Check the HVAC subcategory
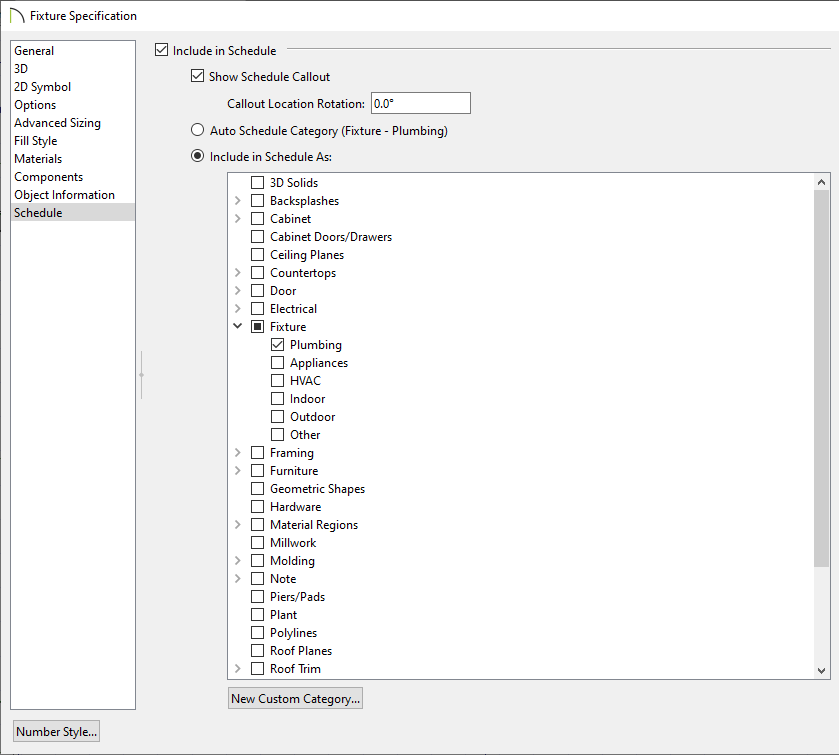This screenshot has height=755, width=839. click(x=277, y=380)
